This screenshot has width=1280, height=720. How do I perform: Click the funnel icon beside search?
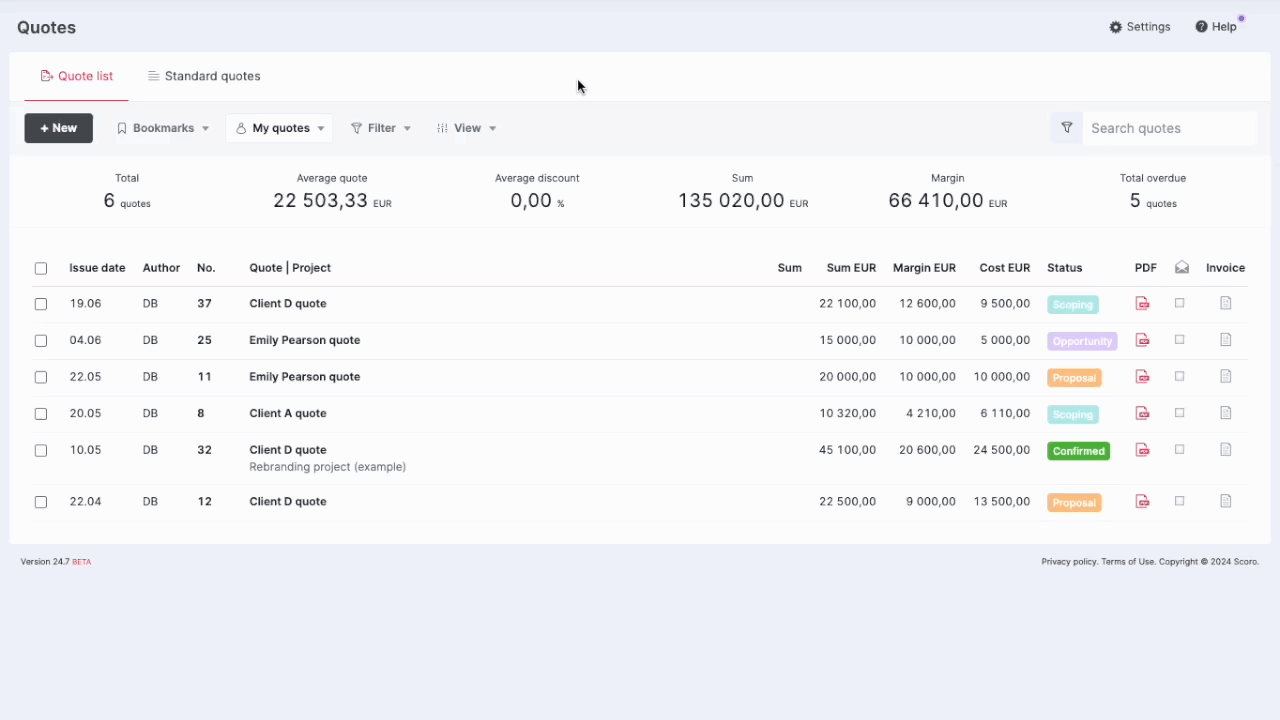(x=1067, y=128)
